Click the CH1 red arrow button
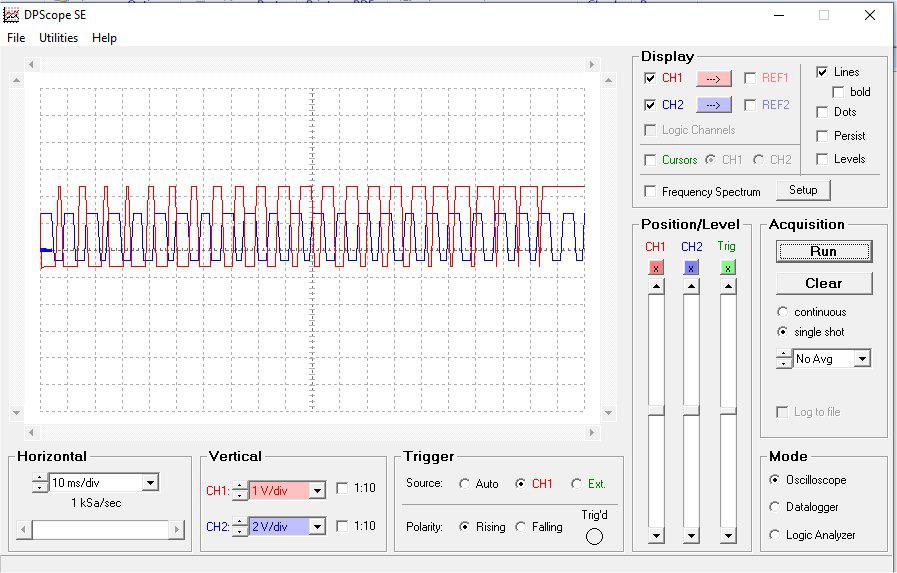Viewport: 897px width, 573px height. tap(714, 78)
